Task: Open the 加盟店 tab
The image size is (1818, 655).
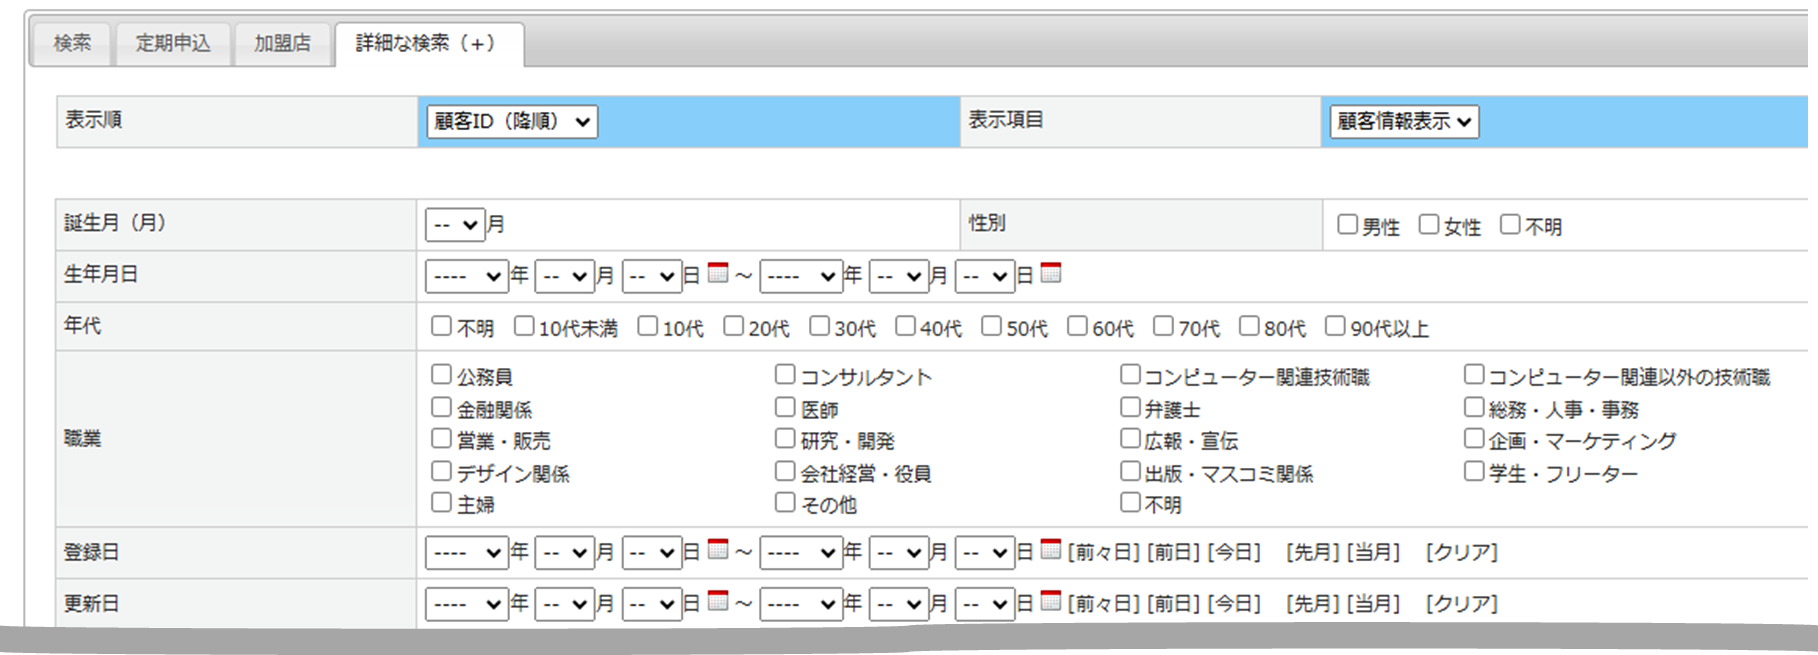Action: pos(282,43)
